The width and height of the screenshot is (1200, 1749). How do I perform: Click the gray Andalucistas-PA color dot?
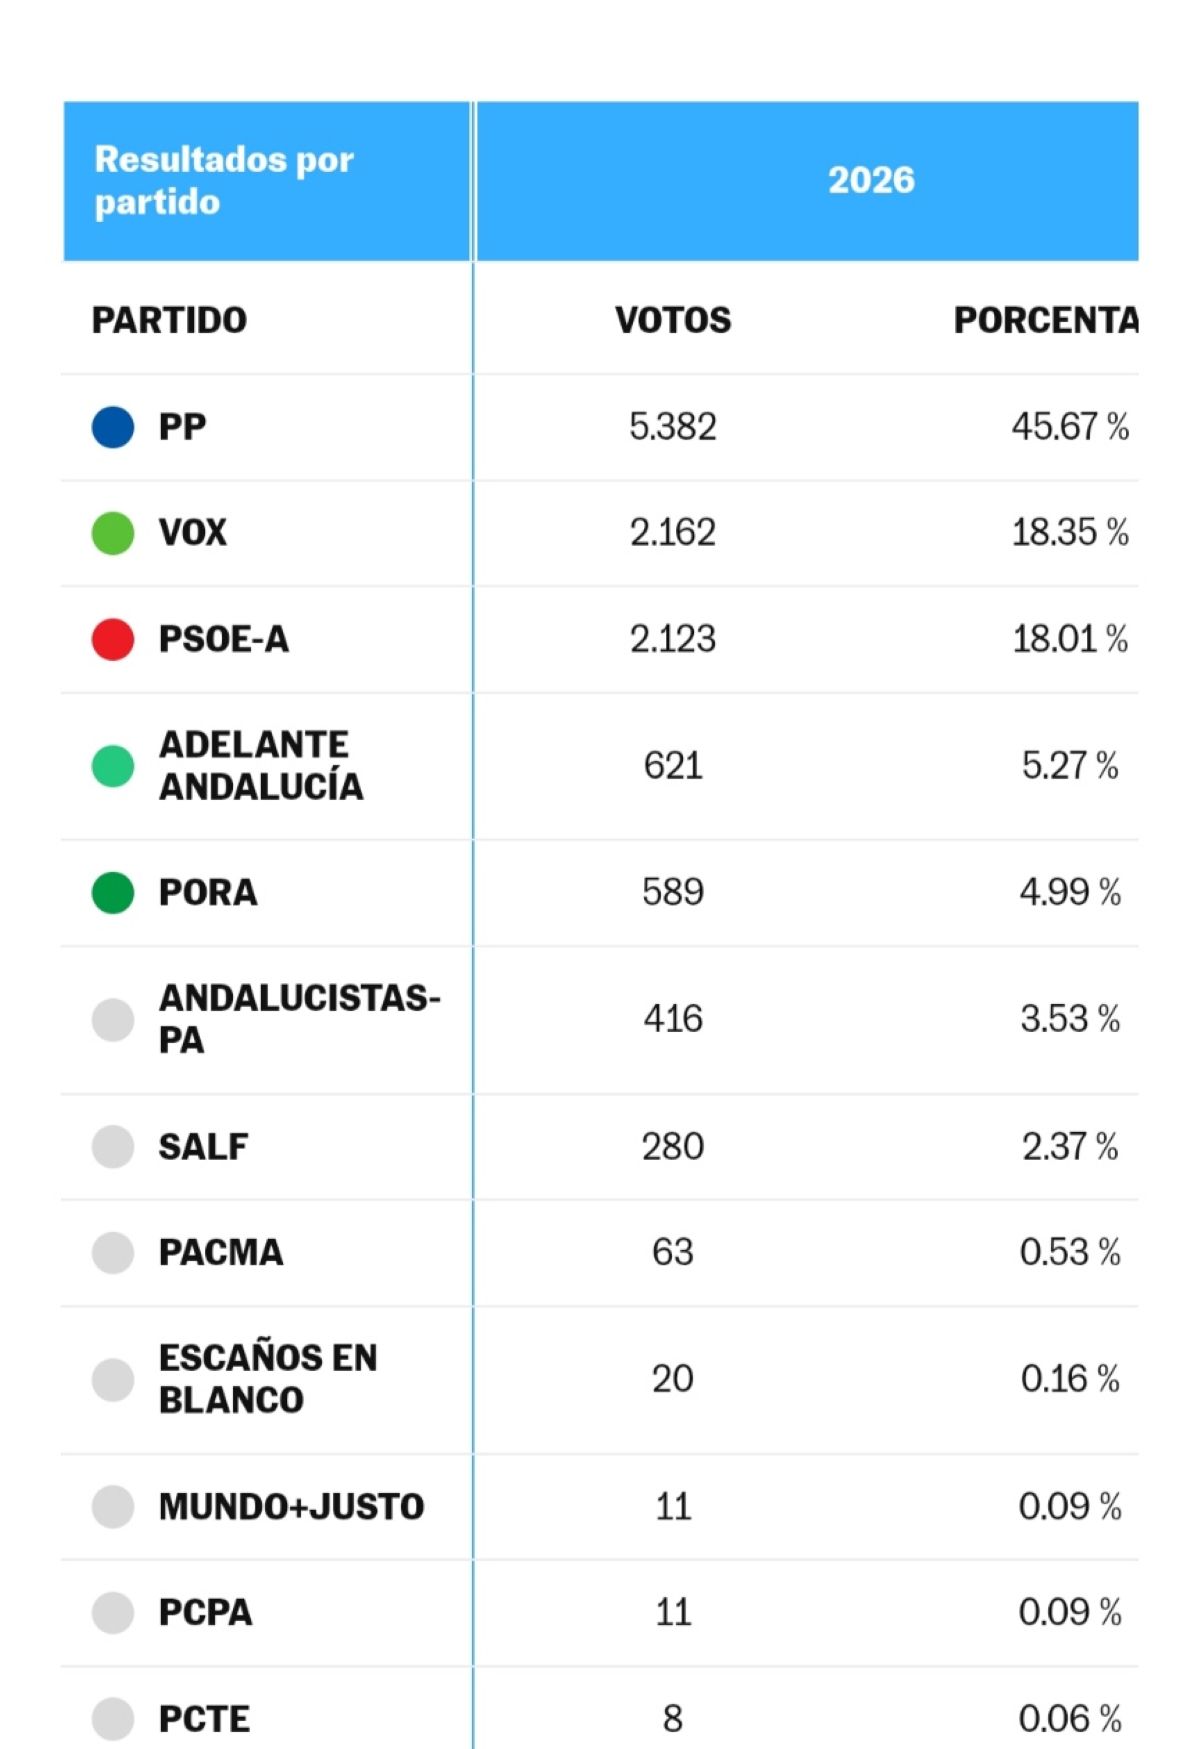click(113, 1020)
